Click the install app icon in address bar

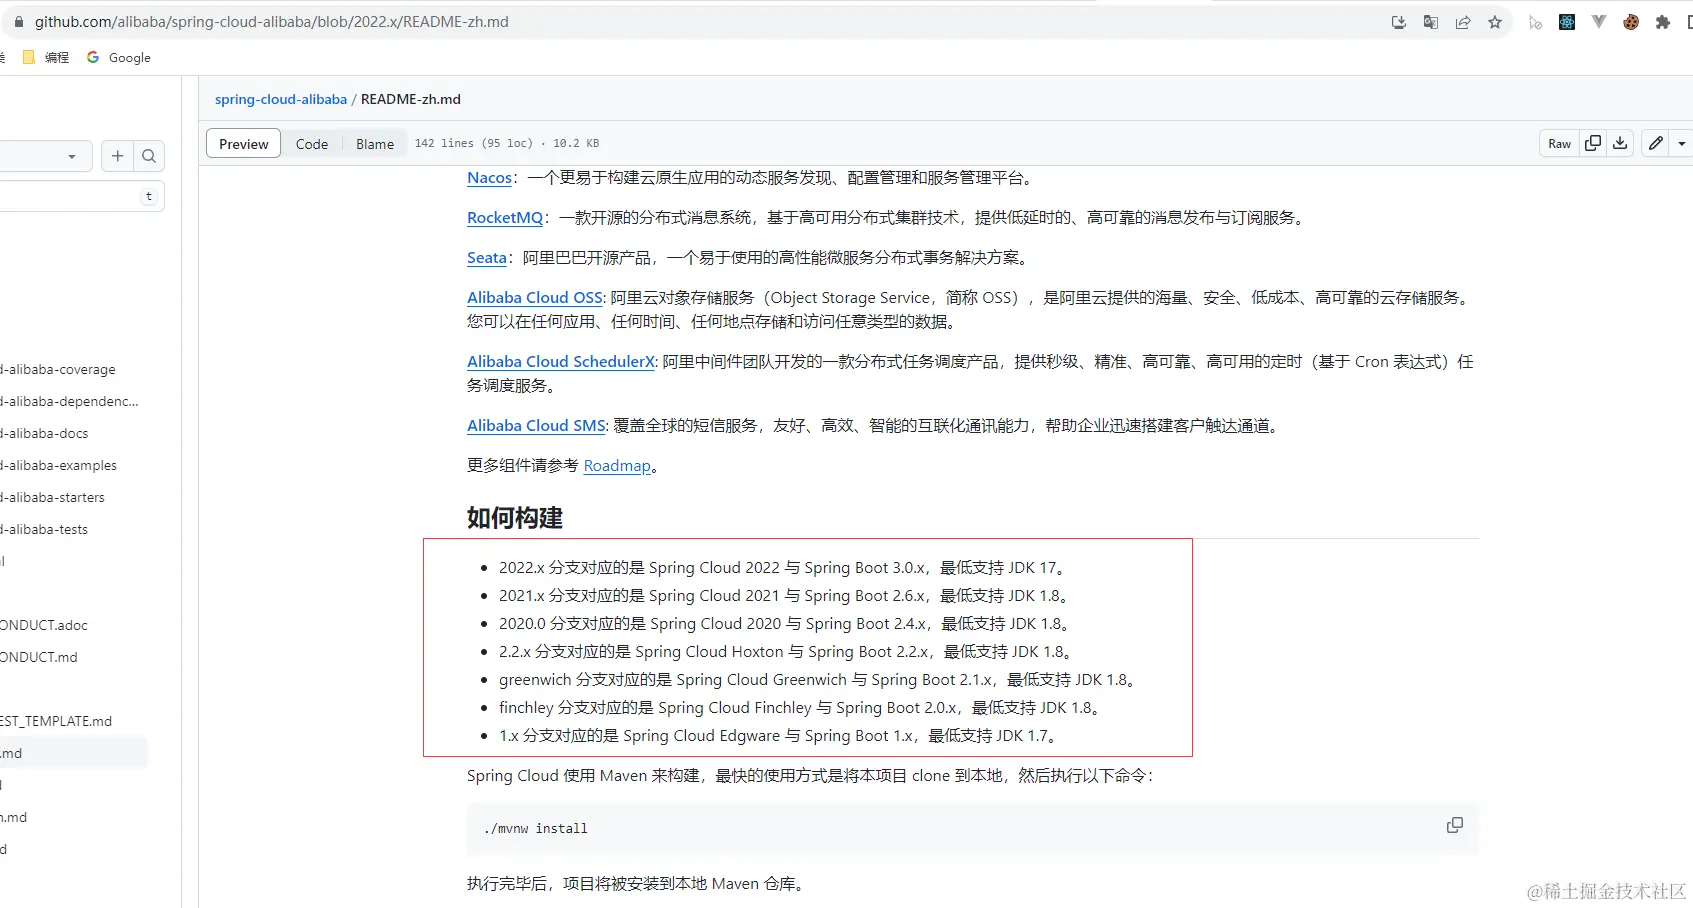(1399, 22)
